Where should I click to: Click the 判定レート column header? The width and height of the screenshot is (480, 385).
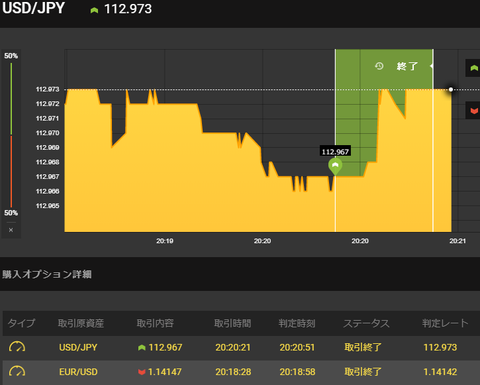445,323
